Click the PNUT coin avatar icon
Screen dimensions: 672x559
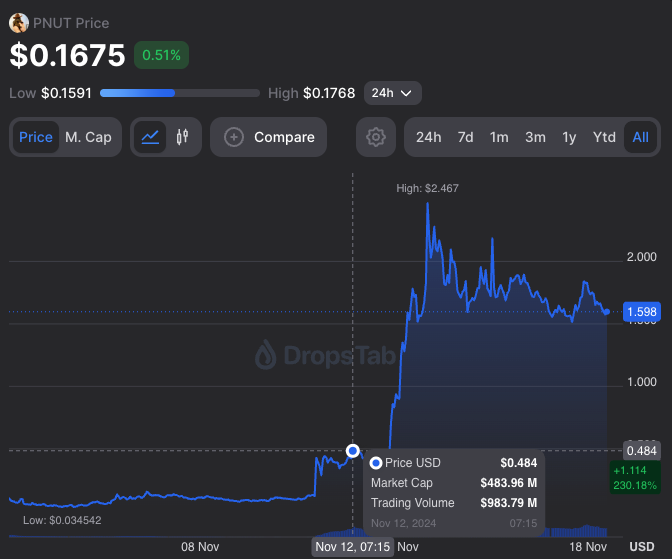[x=19, y=23]
